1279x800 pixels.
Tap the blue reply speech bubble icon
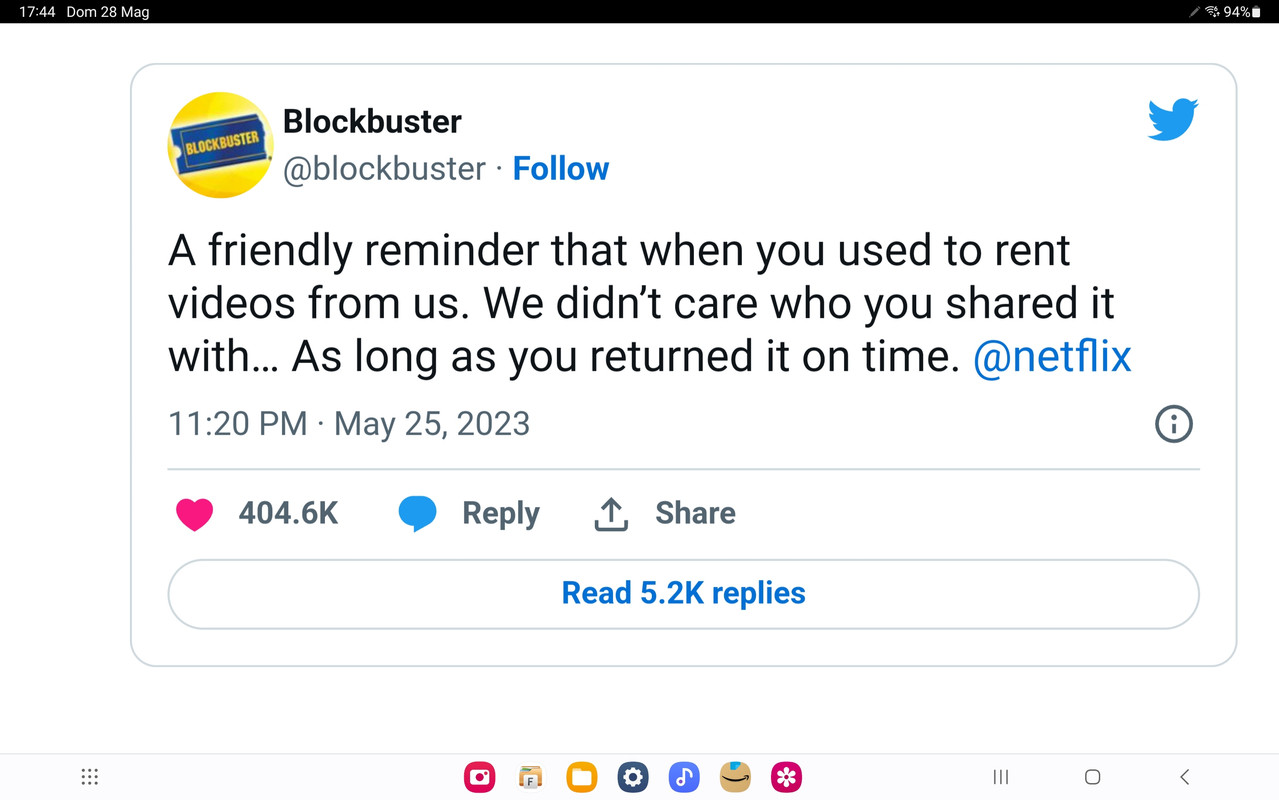click(417, 514)
